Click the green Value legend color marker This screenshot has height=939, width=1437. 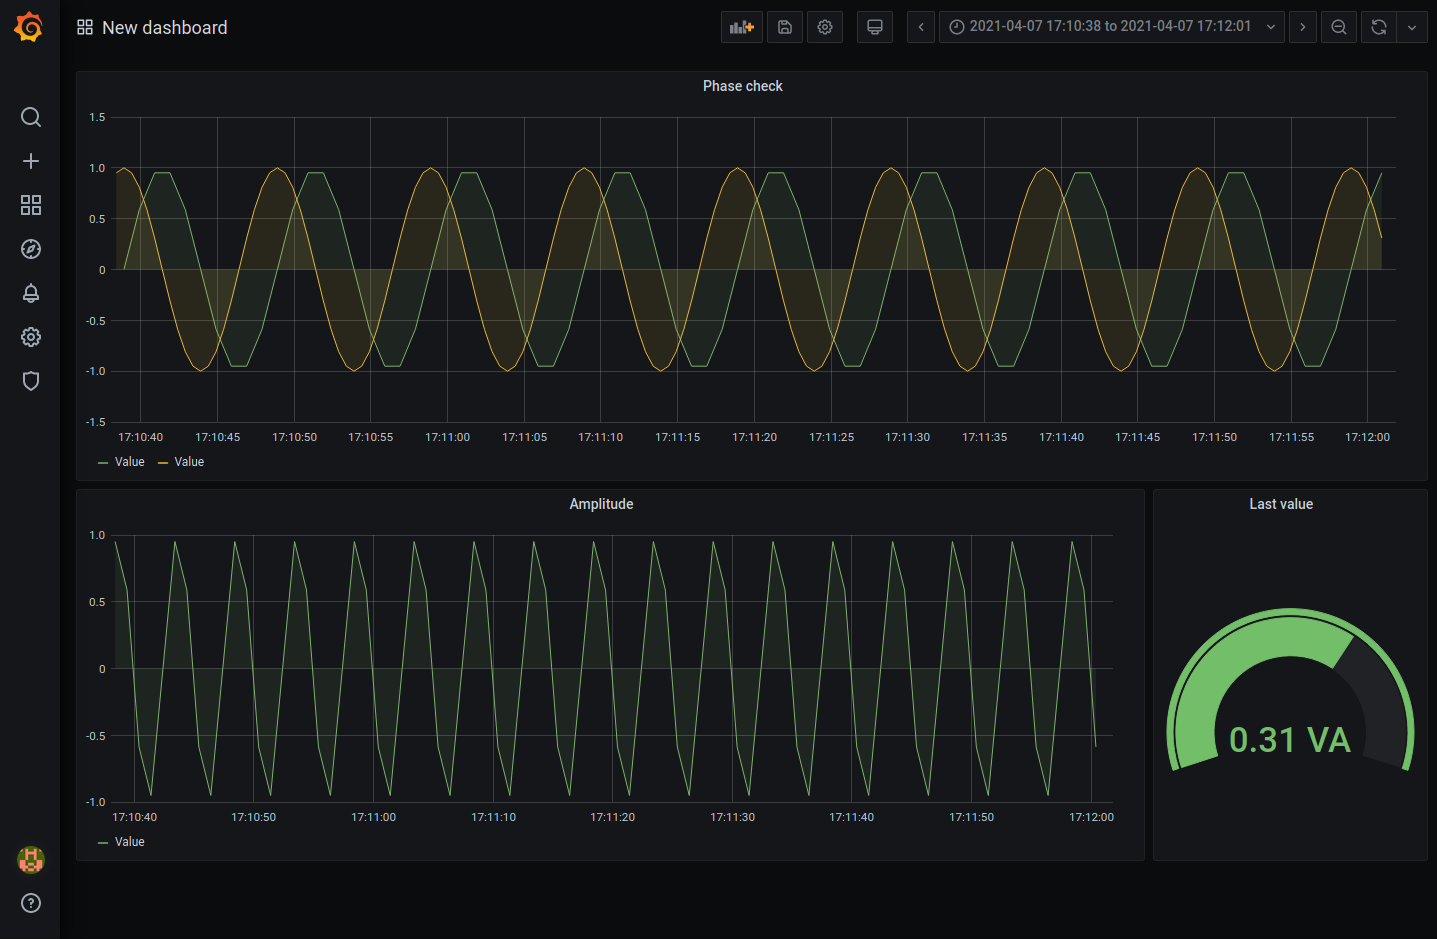pos(104,461)
